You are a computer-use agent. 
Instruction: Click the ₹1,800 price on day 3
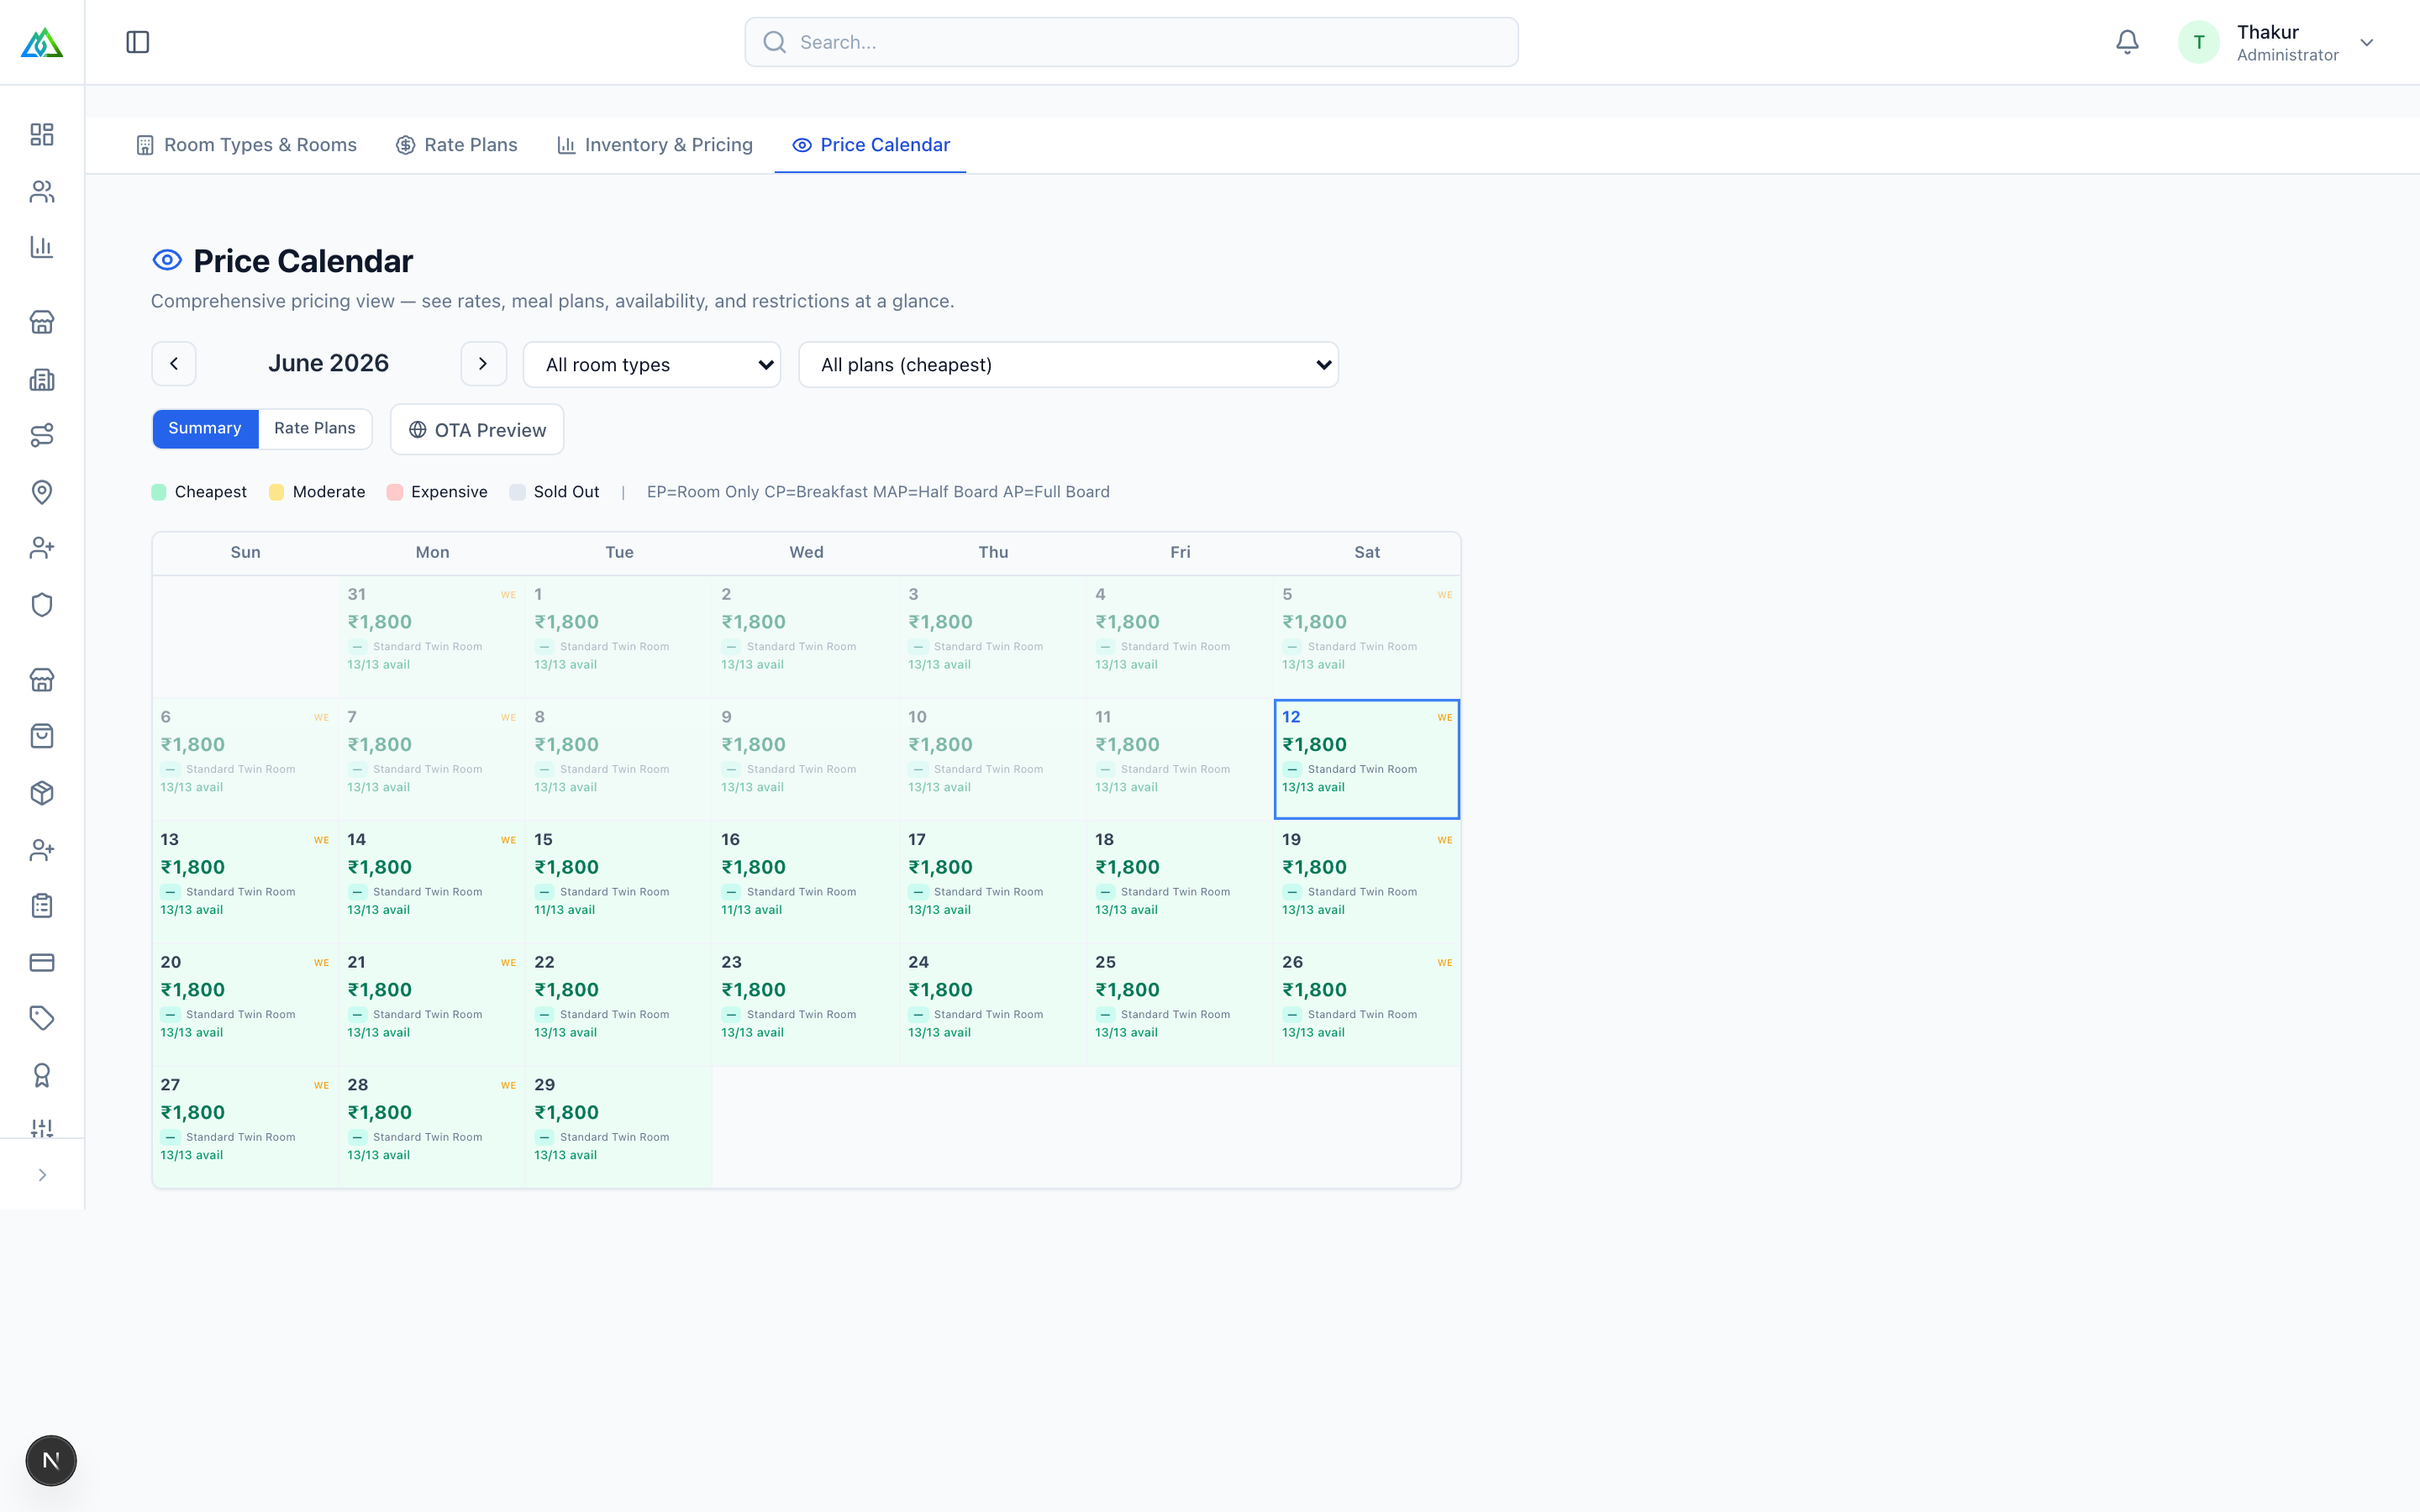[x=940, y=622]
